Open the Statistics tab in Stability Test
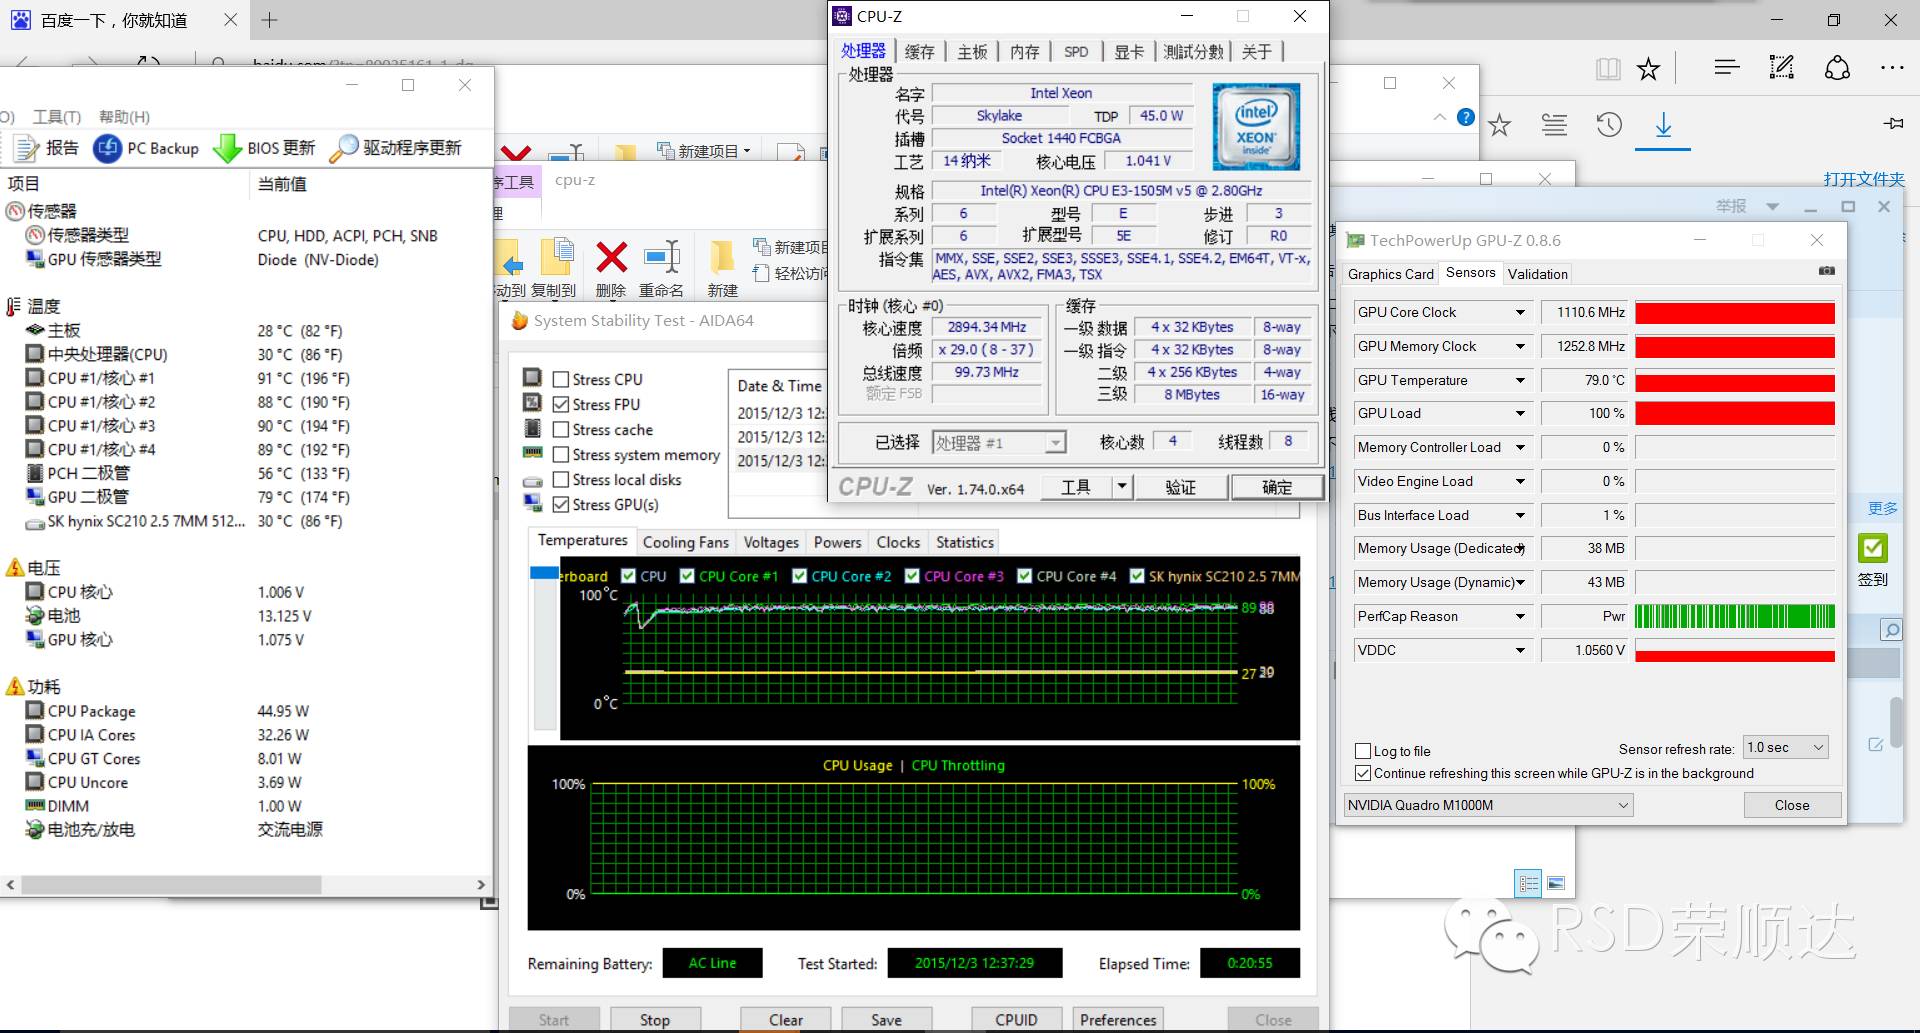 point(965,542)
